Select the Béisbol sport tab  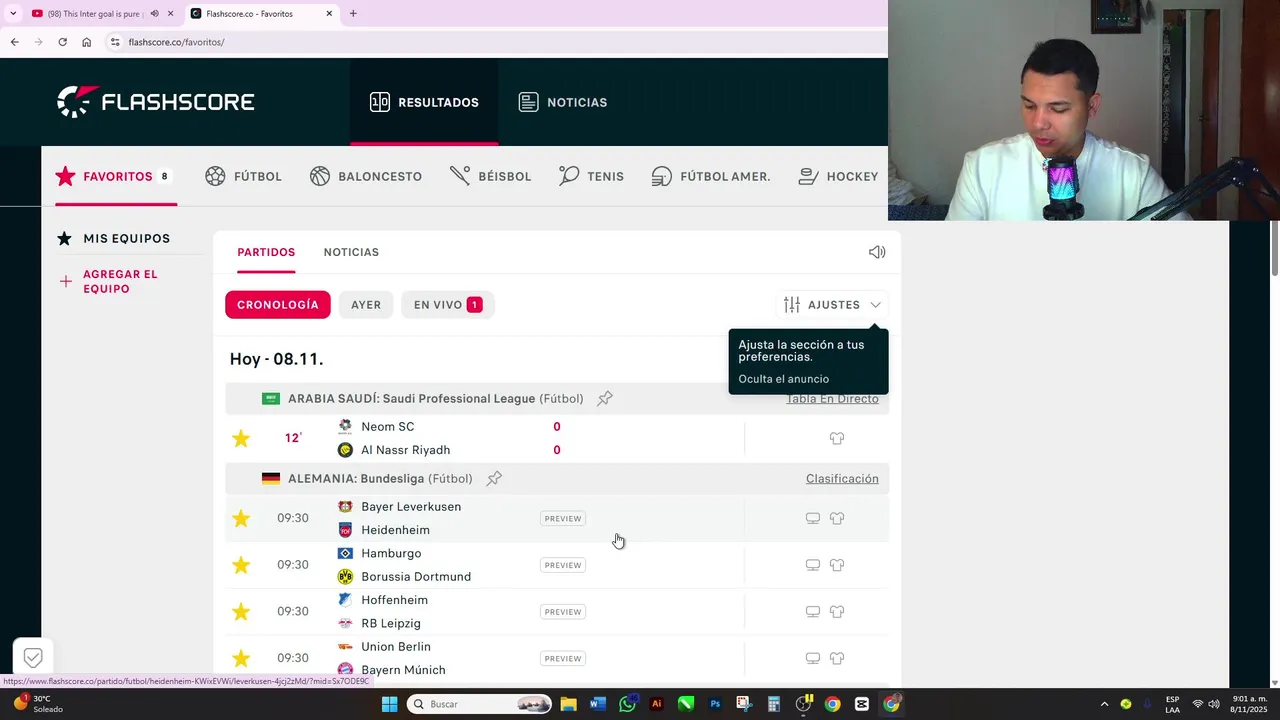491,176
